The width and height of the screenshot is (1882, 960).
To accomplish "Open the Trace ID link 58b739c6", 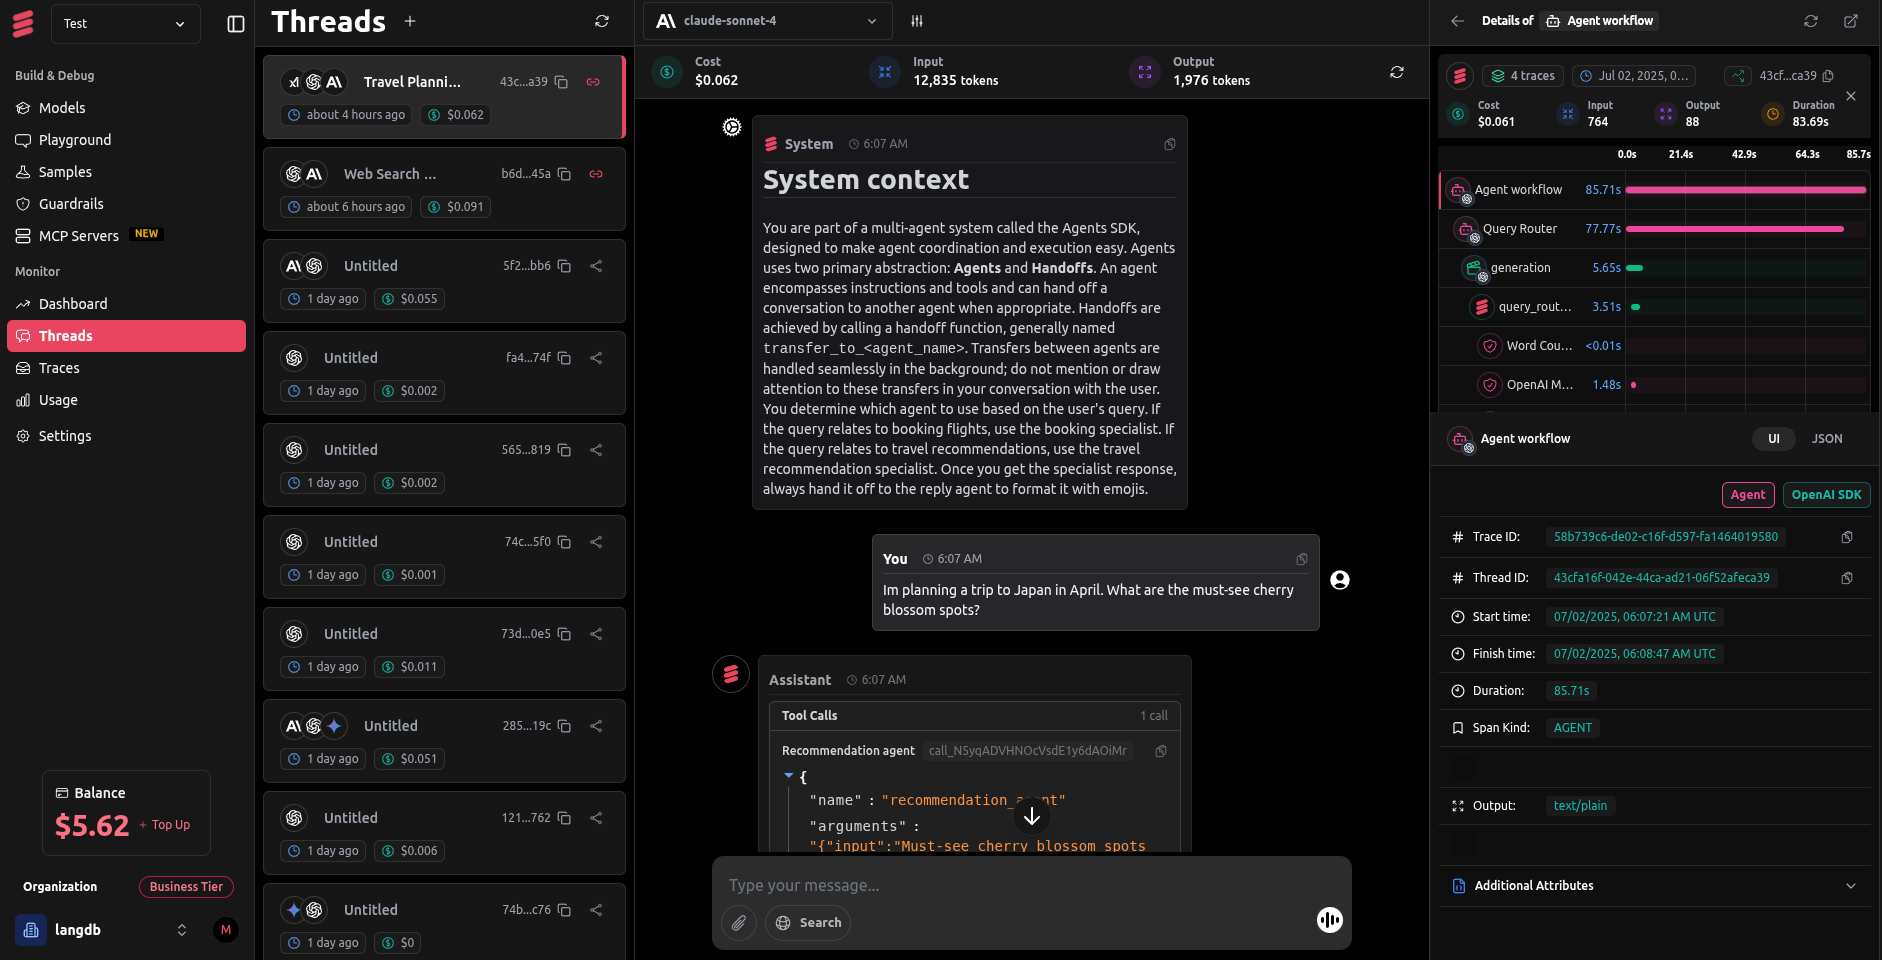I will click(x=1667, y=537).
